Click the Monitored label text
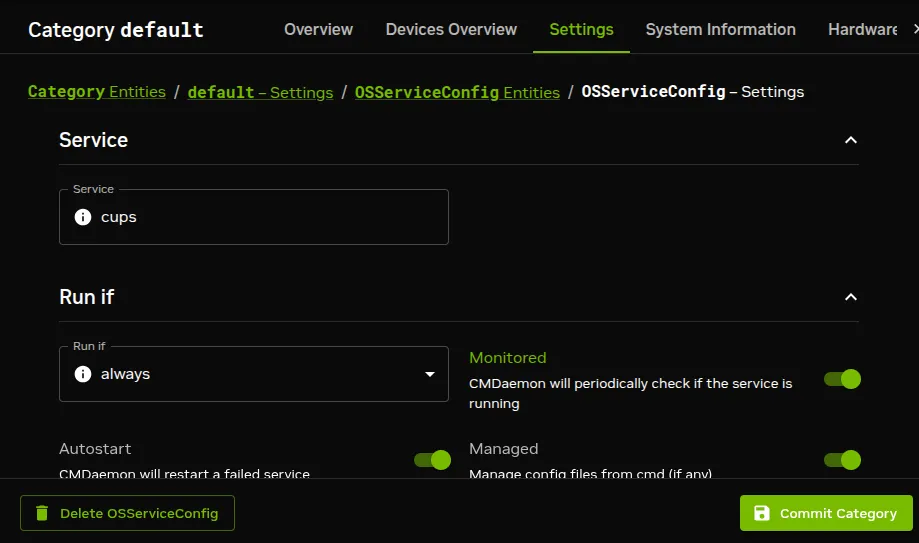The height and width of the screenshot is (543, 919). (508, 358)
